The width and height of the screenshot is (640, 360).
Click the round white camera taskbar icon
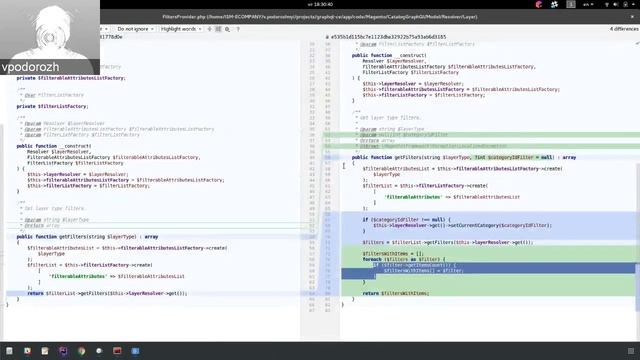pos(99,351)
